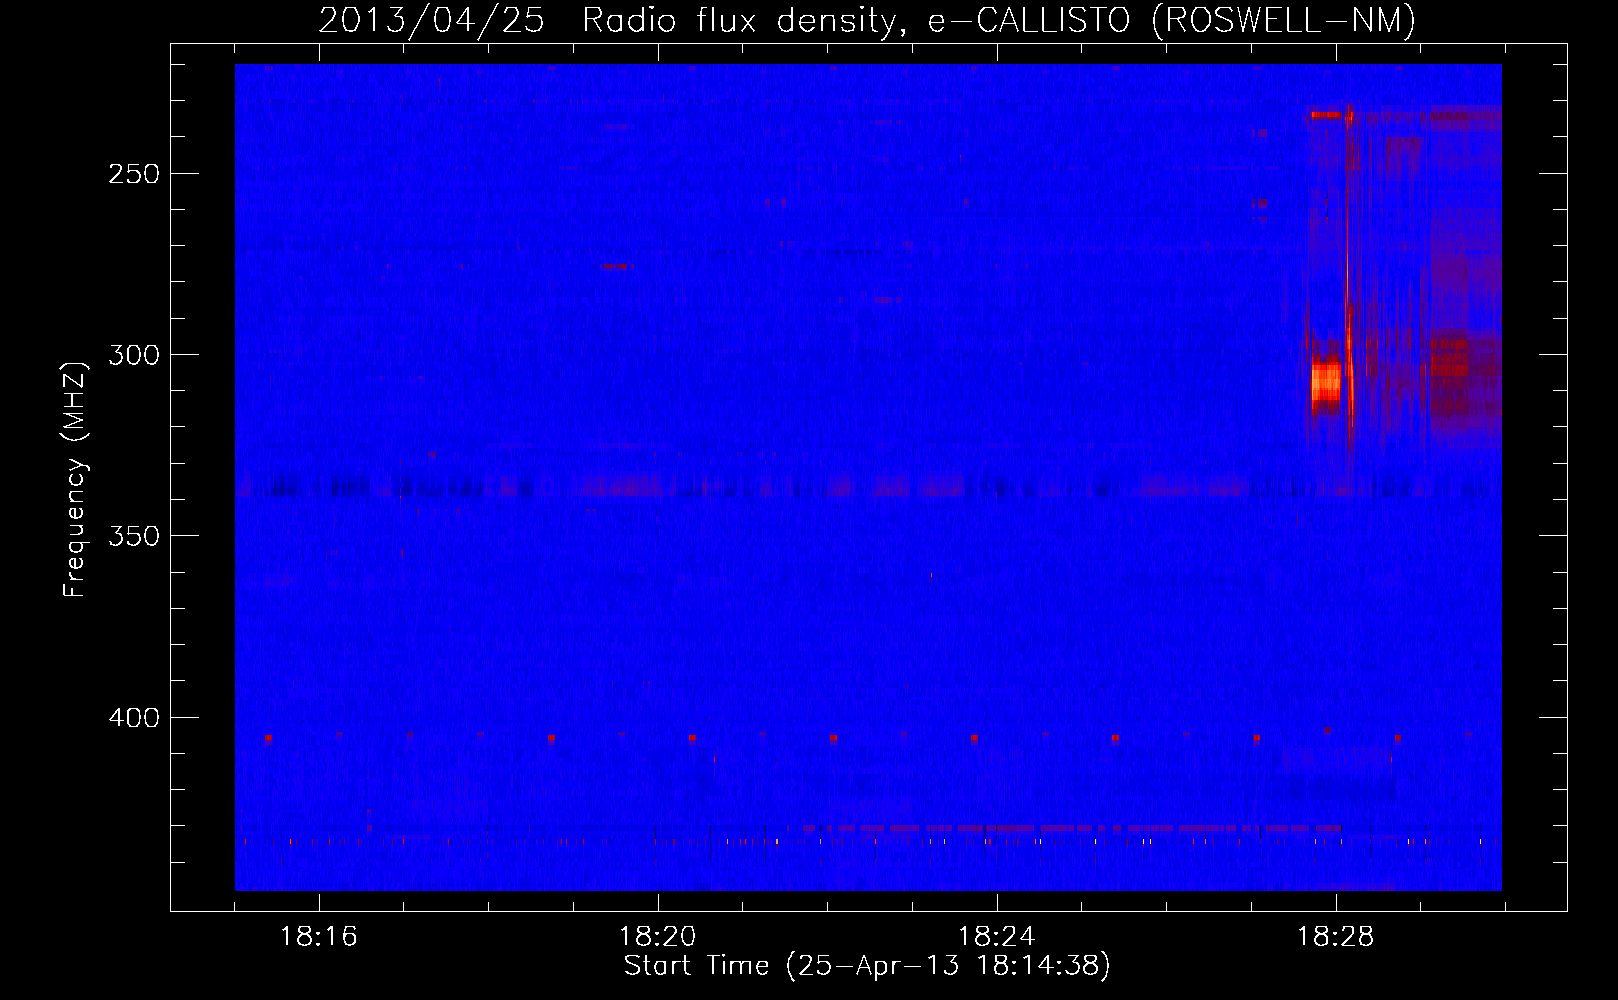Click the 18:28 time tick label
The width and height of the screenshot is (1618, 1000).
click(1336, 937)
